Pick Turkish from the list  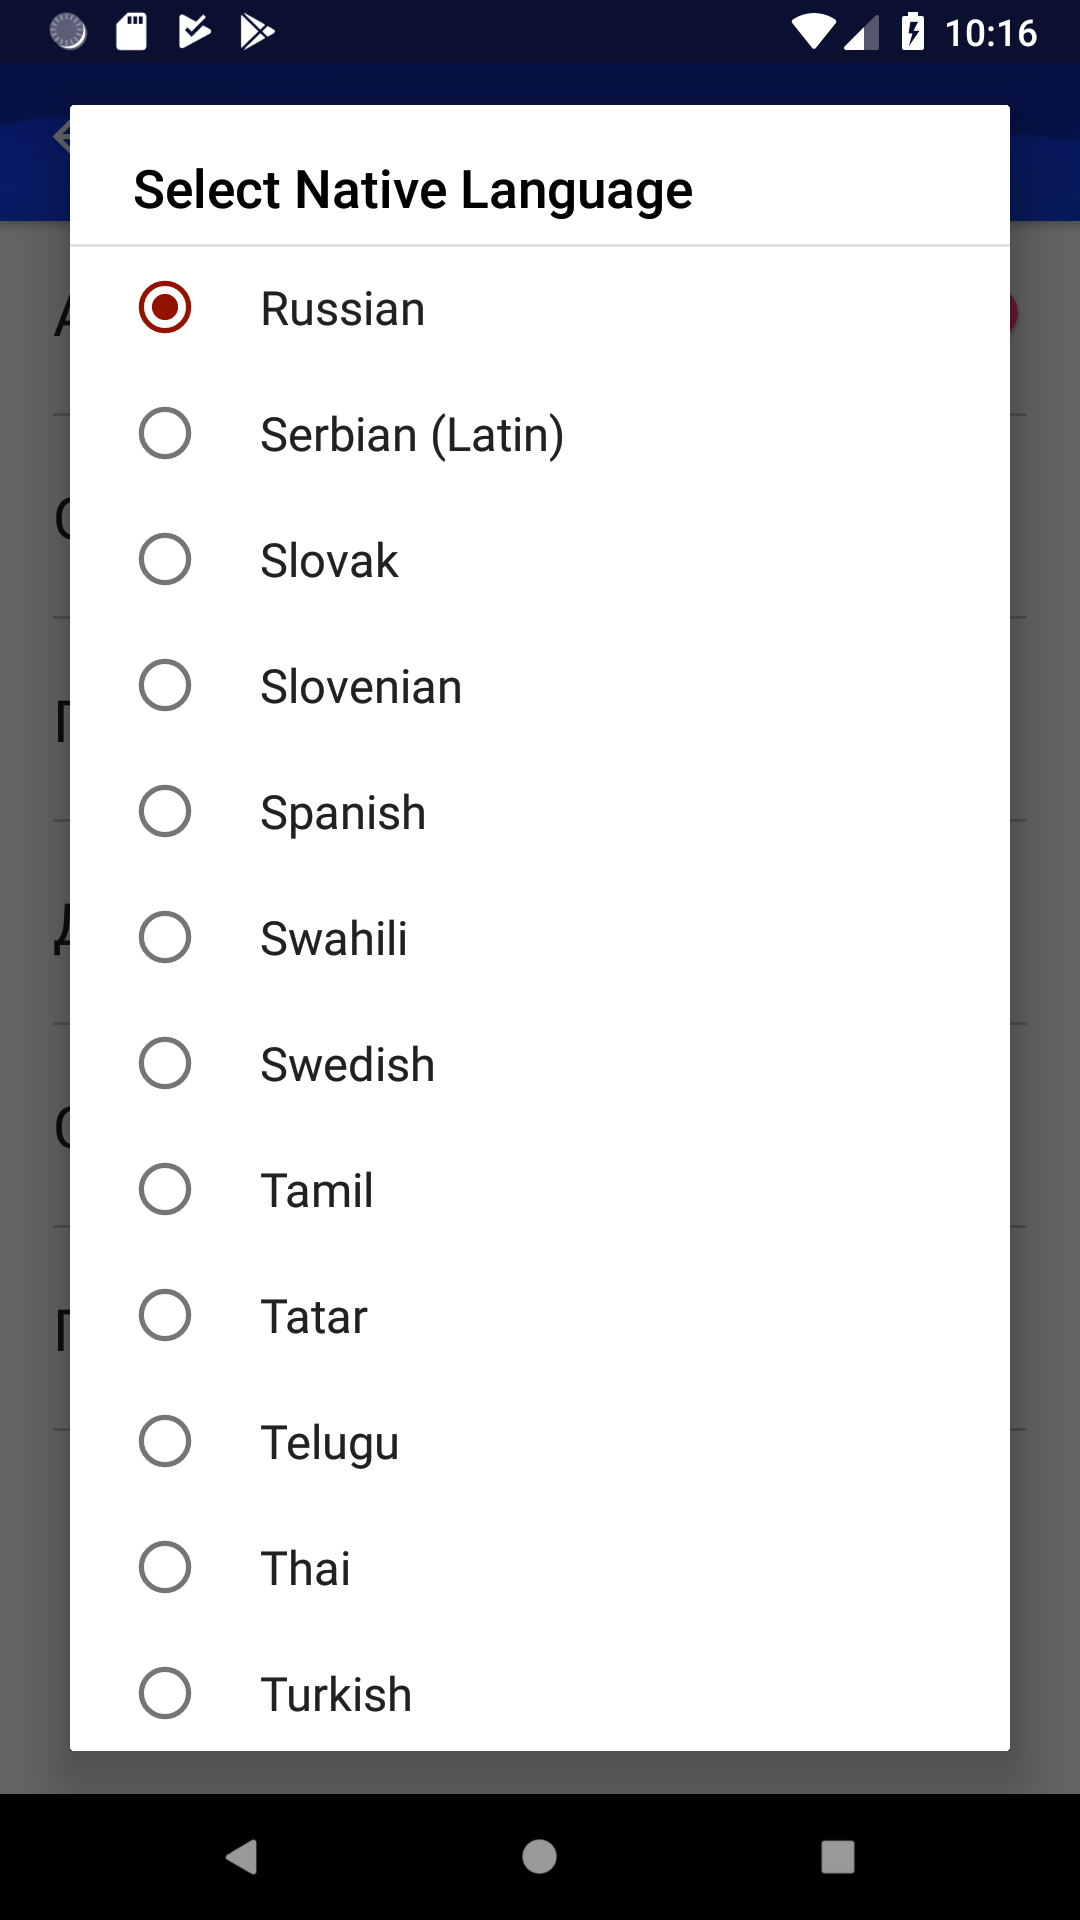(x=540, y=1694)
